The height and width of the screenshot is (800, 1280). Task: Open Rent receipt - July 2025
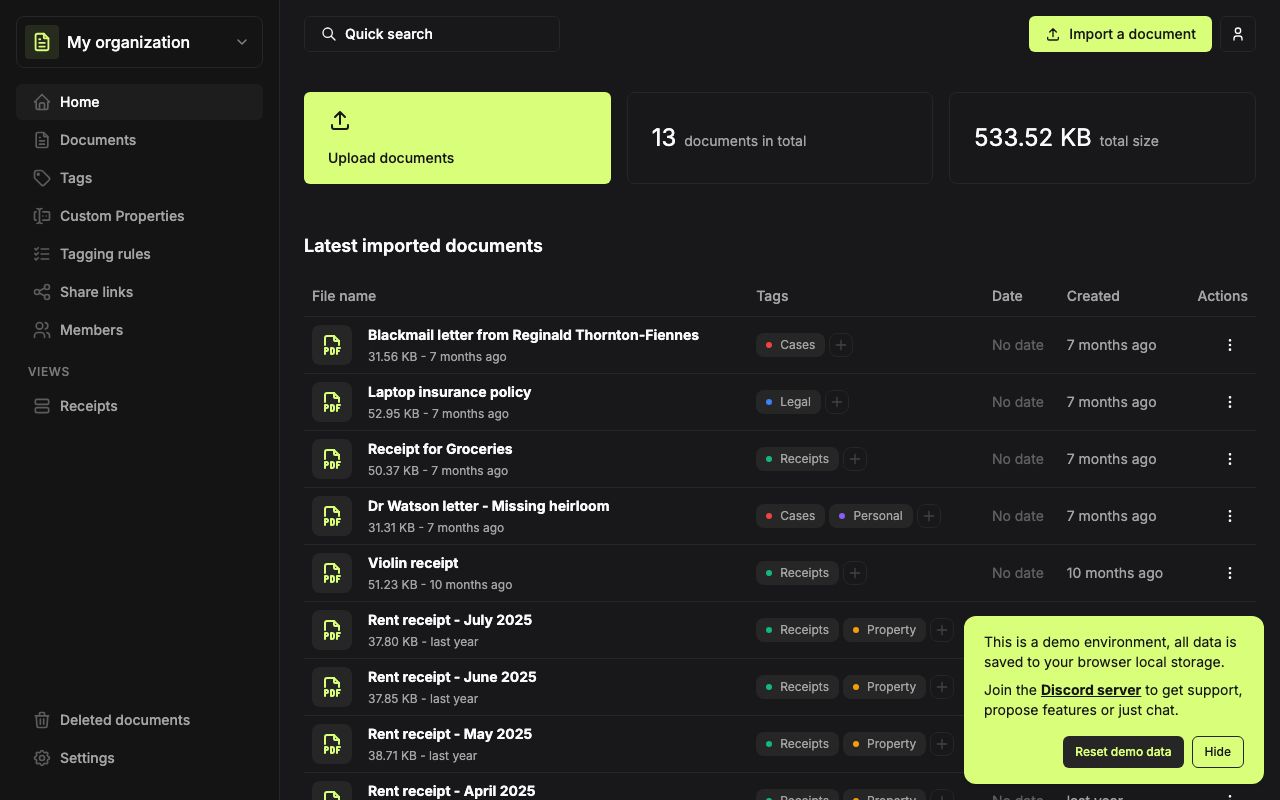point(450,620)
